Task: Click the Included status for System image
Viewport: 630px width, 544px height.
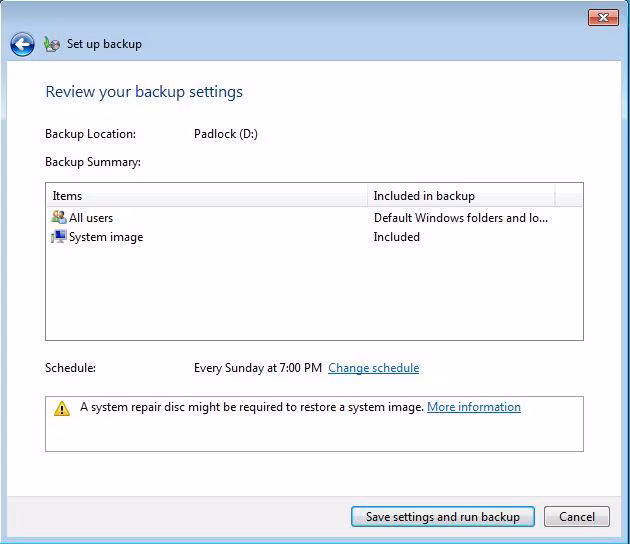Action: click(x=397, y=237)
